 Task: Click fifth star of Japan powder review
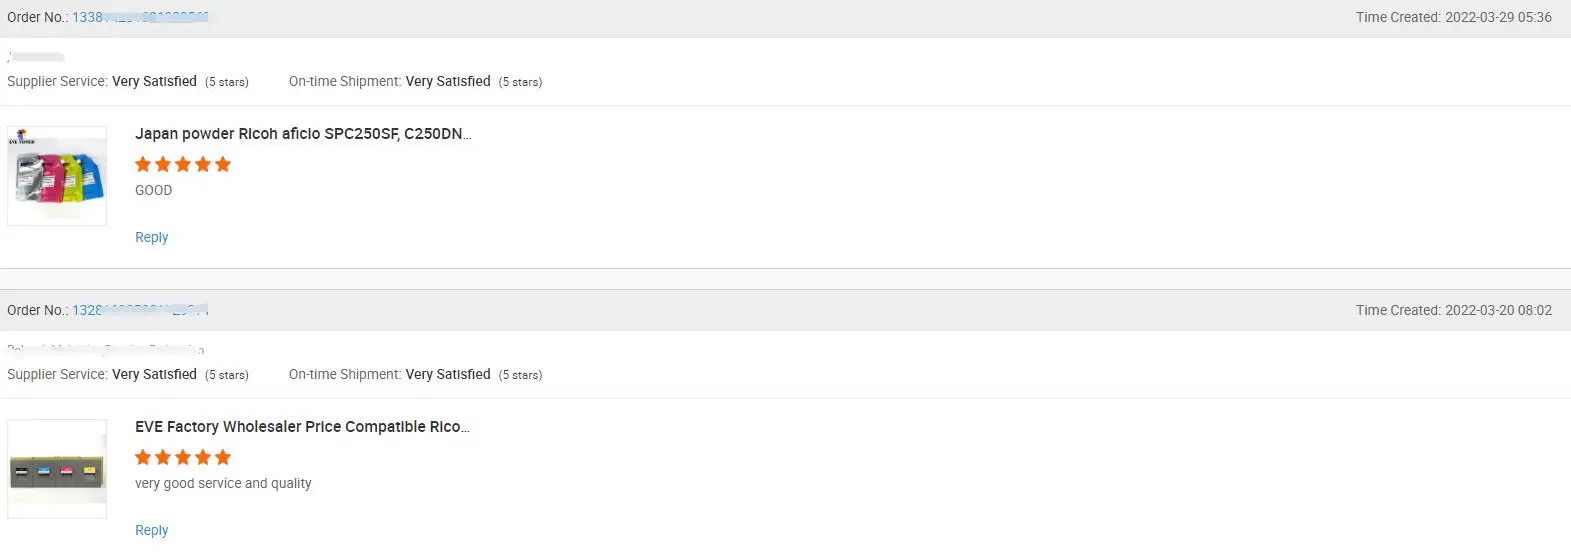pyautogui.click(x=223, y=164)
